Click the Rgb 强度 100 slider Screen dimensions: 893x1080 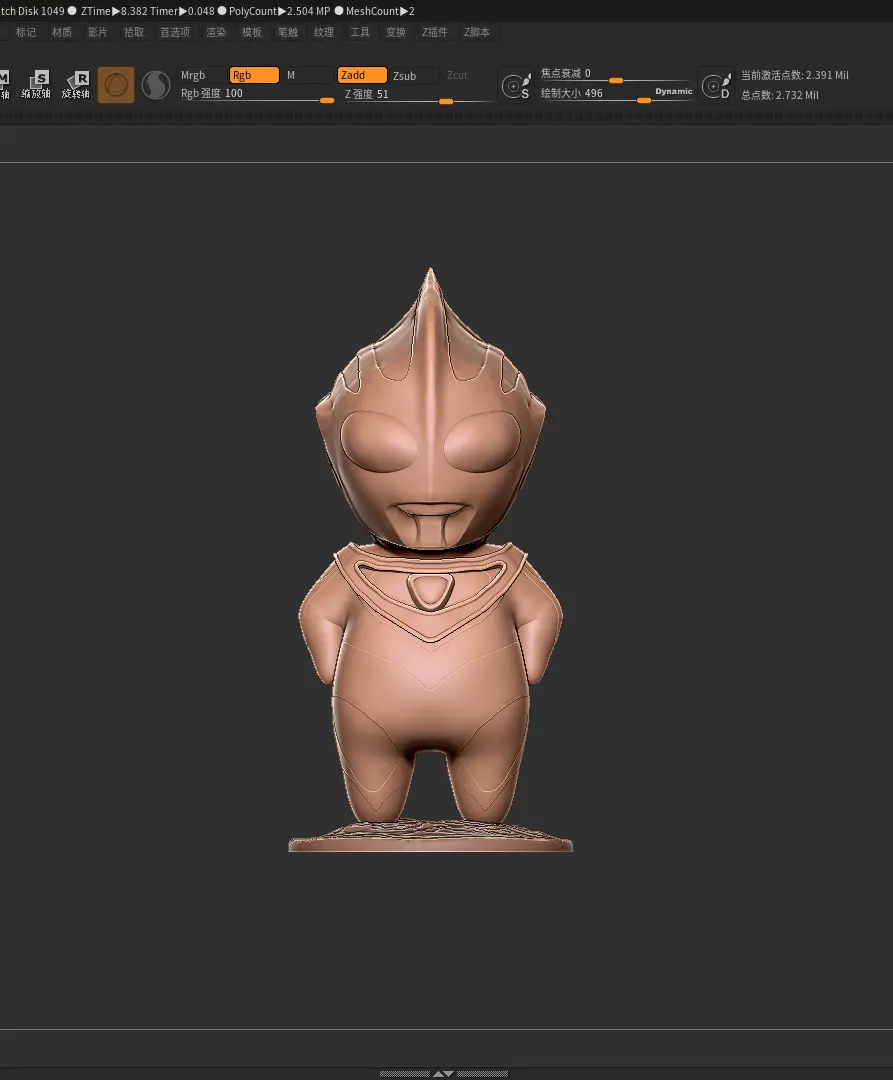(x=257, y=94)
